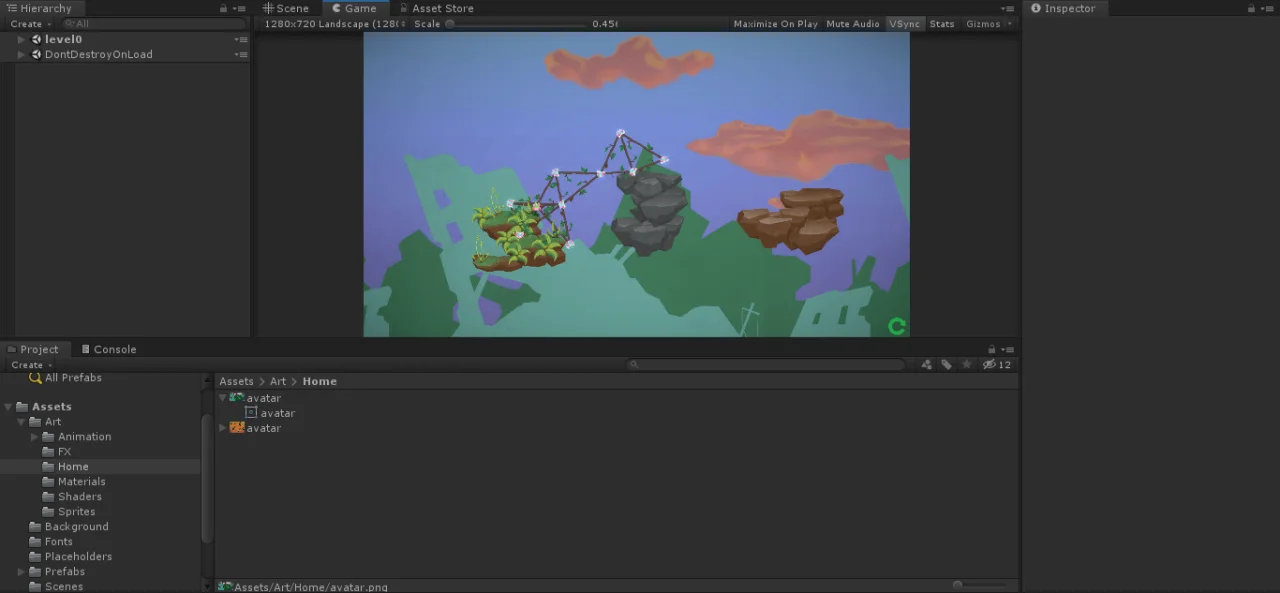Click the Hierarchy search field

point(152,24)
